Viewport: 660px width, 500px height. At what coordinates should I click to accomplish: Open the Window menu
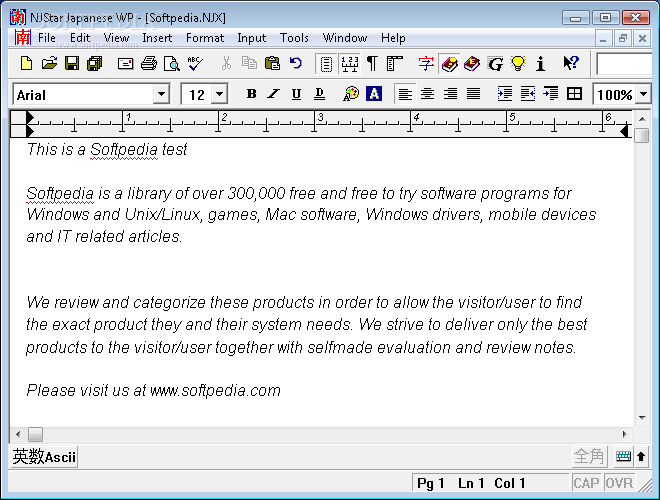click(345, 38)
